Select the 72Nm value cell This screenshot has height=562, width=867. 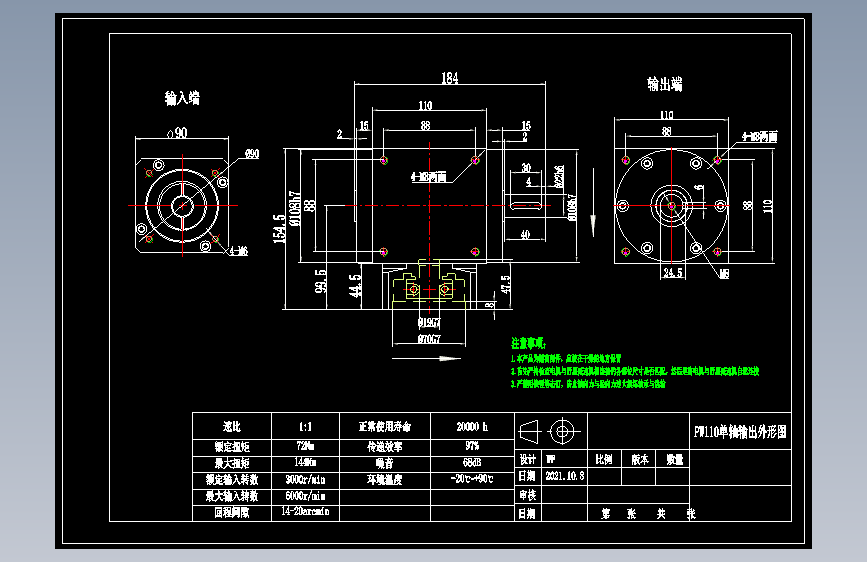point(305,446)
